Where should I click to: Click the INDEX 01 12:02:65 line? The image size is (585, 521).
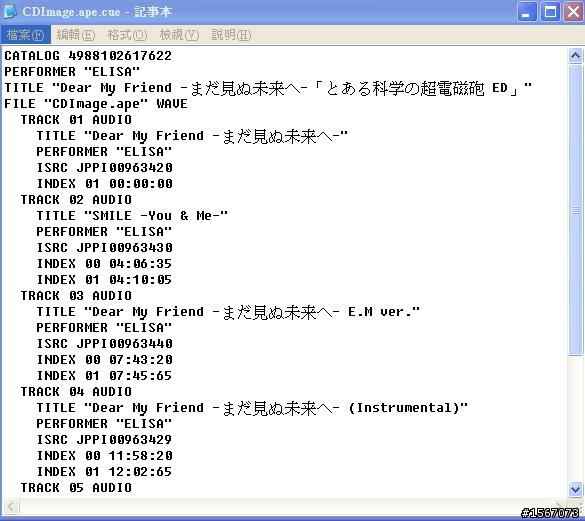pyautogui.click(x=104, y=472)
